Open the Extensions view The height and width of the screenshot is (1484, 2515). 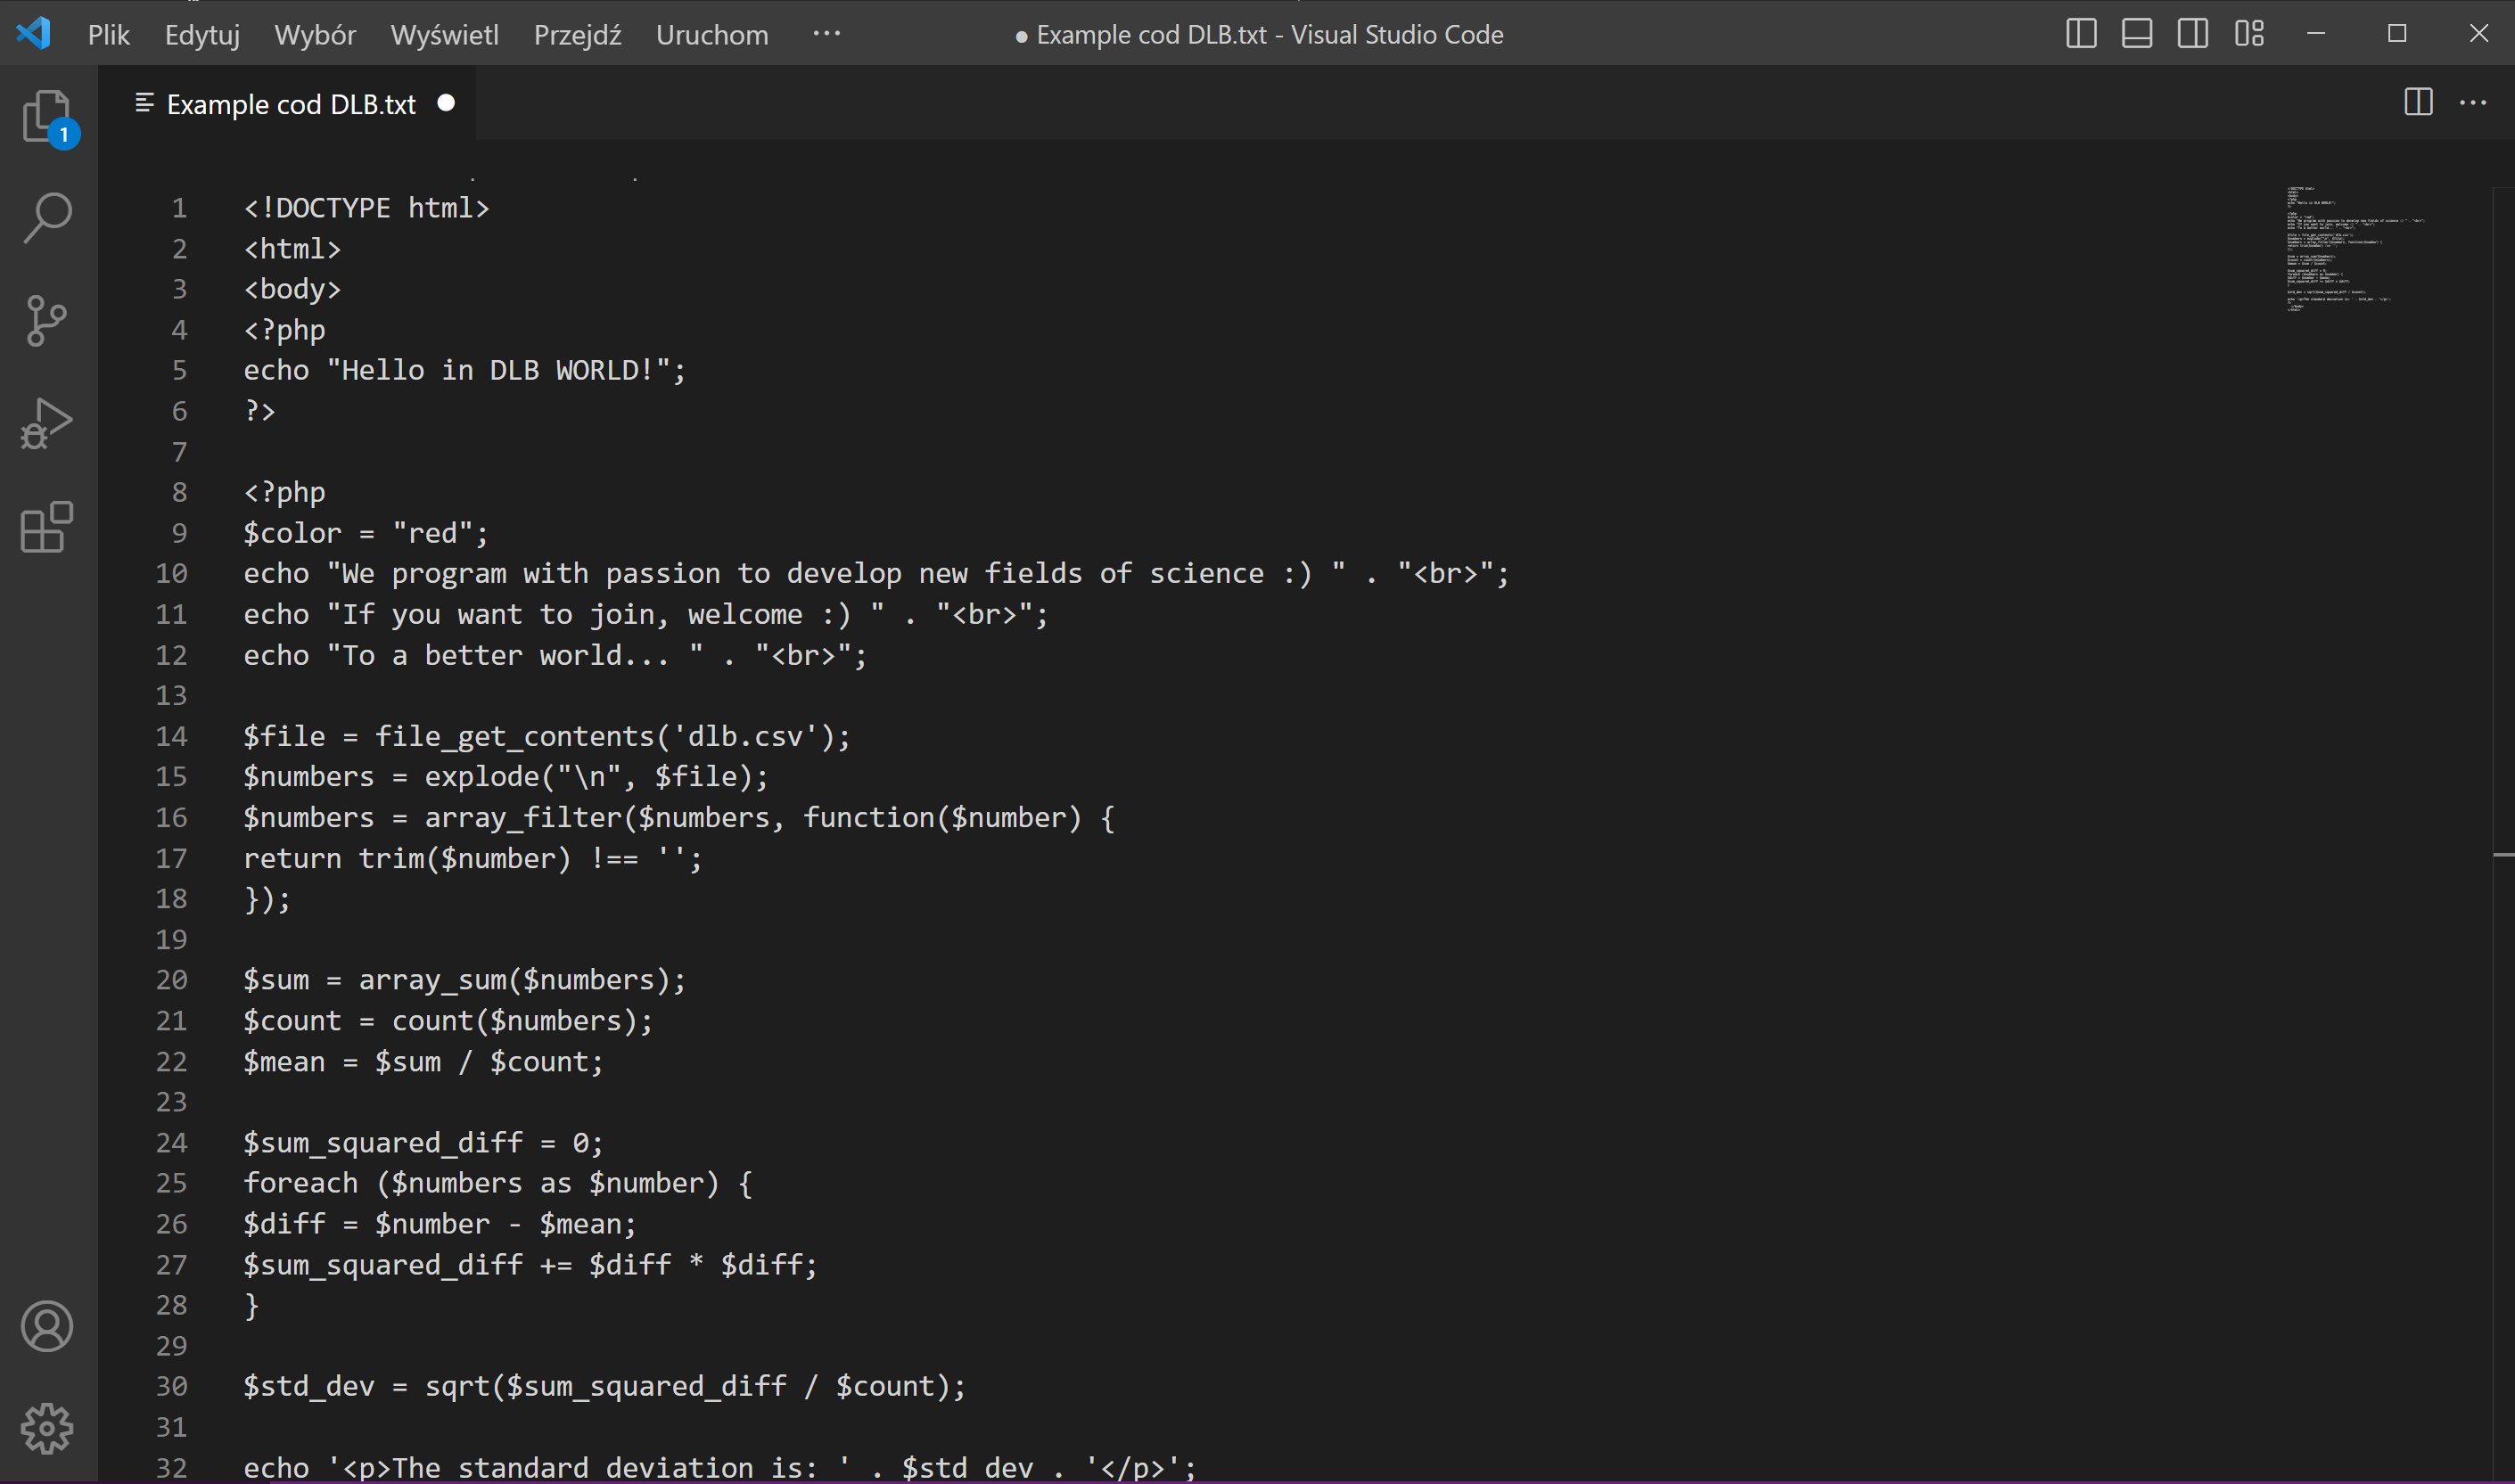pyautogui.click(x=47, y=527)
